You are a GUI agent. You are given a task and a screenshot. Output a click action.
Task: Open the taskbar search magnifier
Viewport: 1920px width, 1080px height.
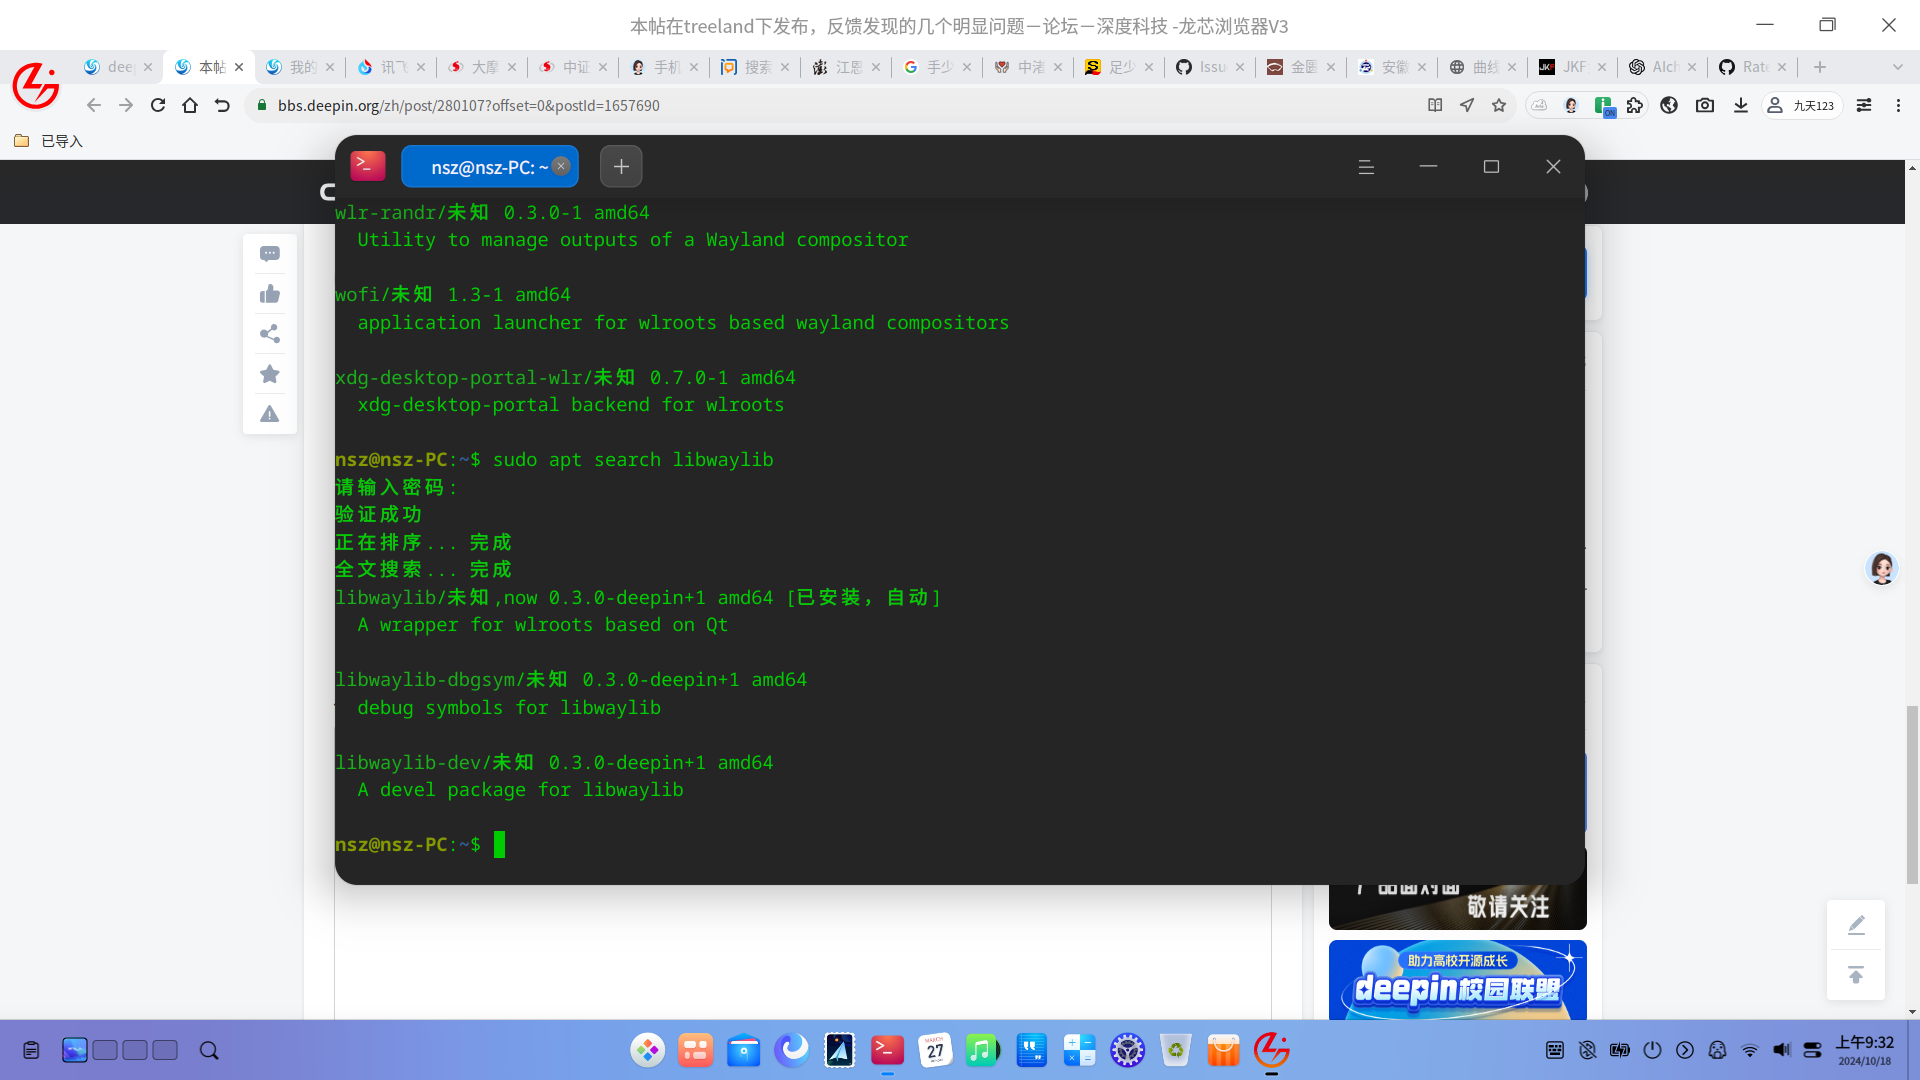pyautogui.click(x=209, y=1050)
